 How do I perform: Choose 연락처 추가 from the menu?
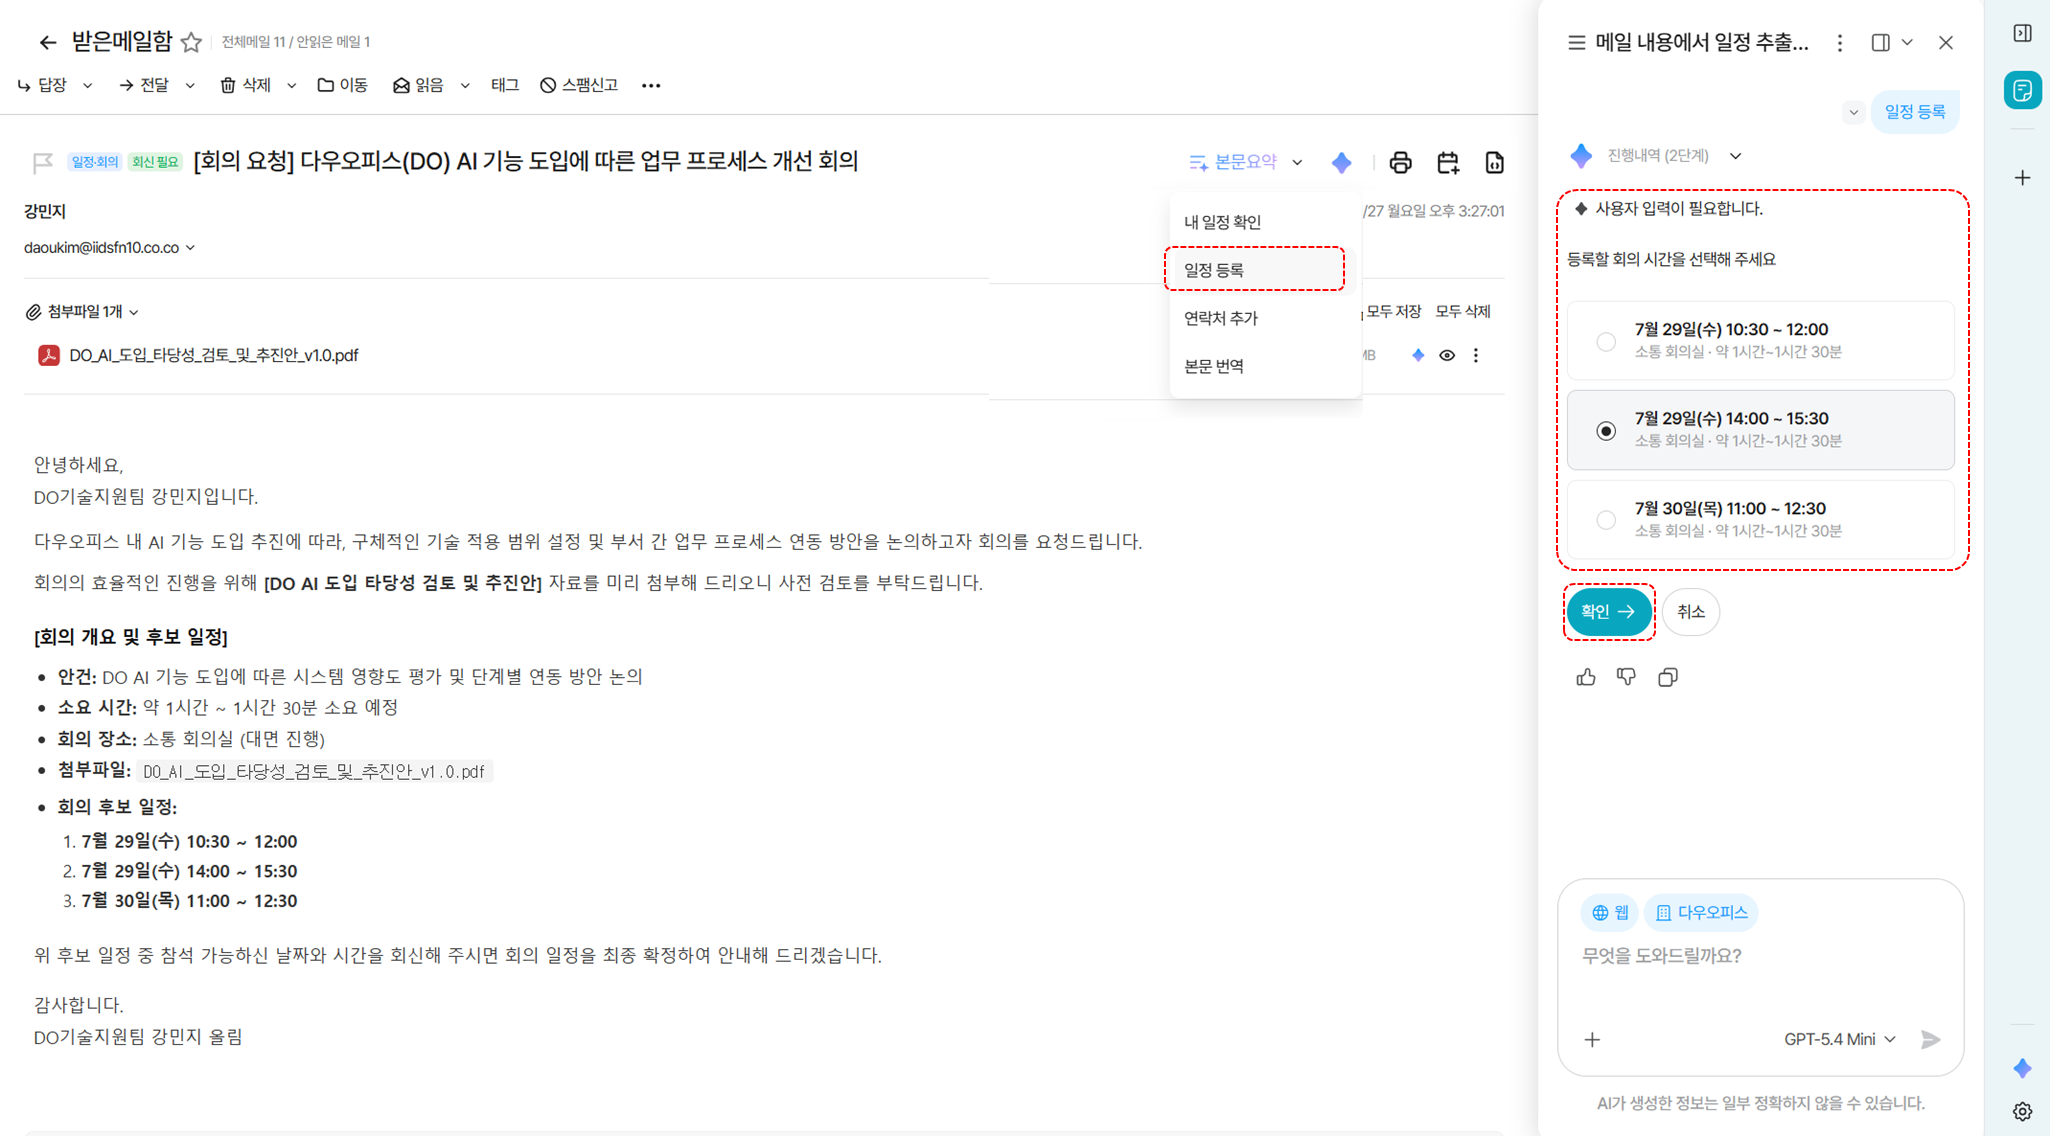1266,318
